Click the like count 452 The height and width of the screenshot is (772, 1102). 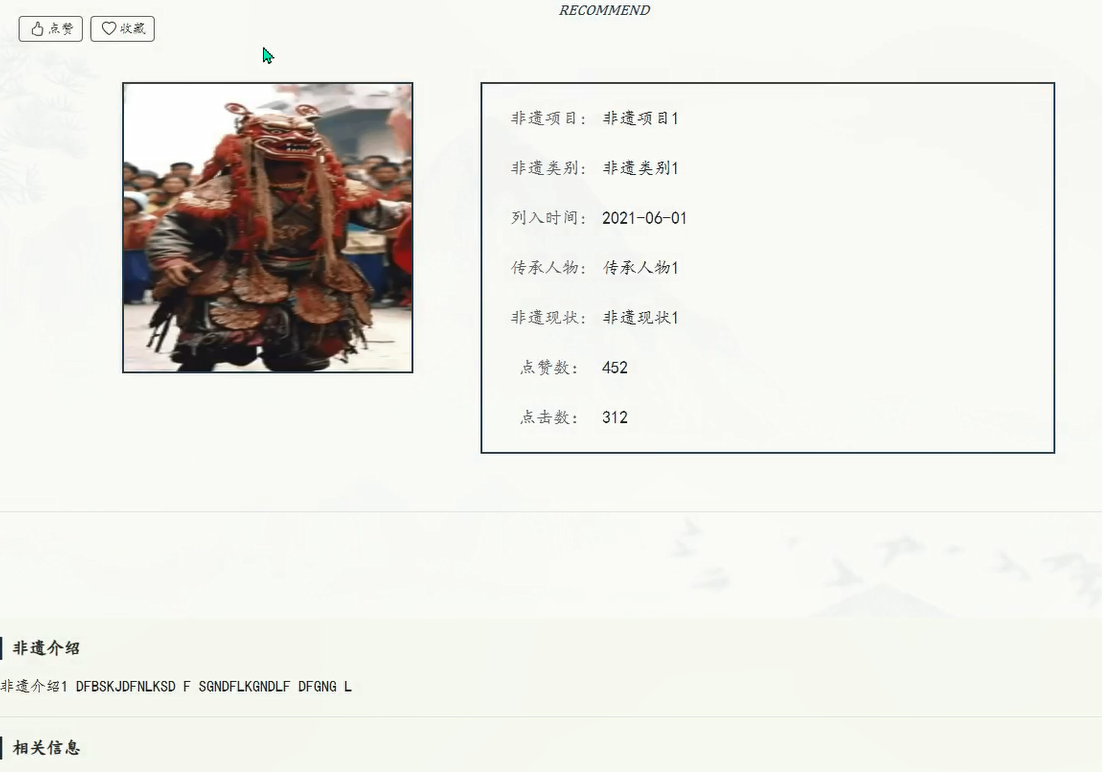pyautogui.click(x=615, y=368)
